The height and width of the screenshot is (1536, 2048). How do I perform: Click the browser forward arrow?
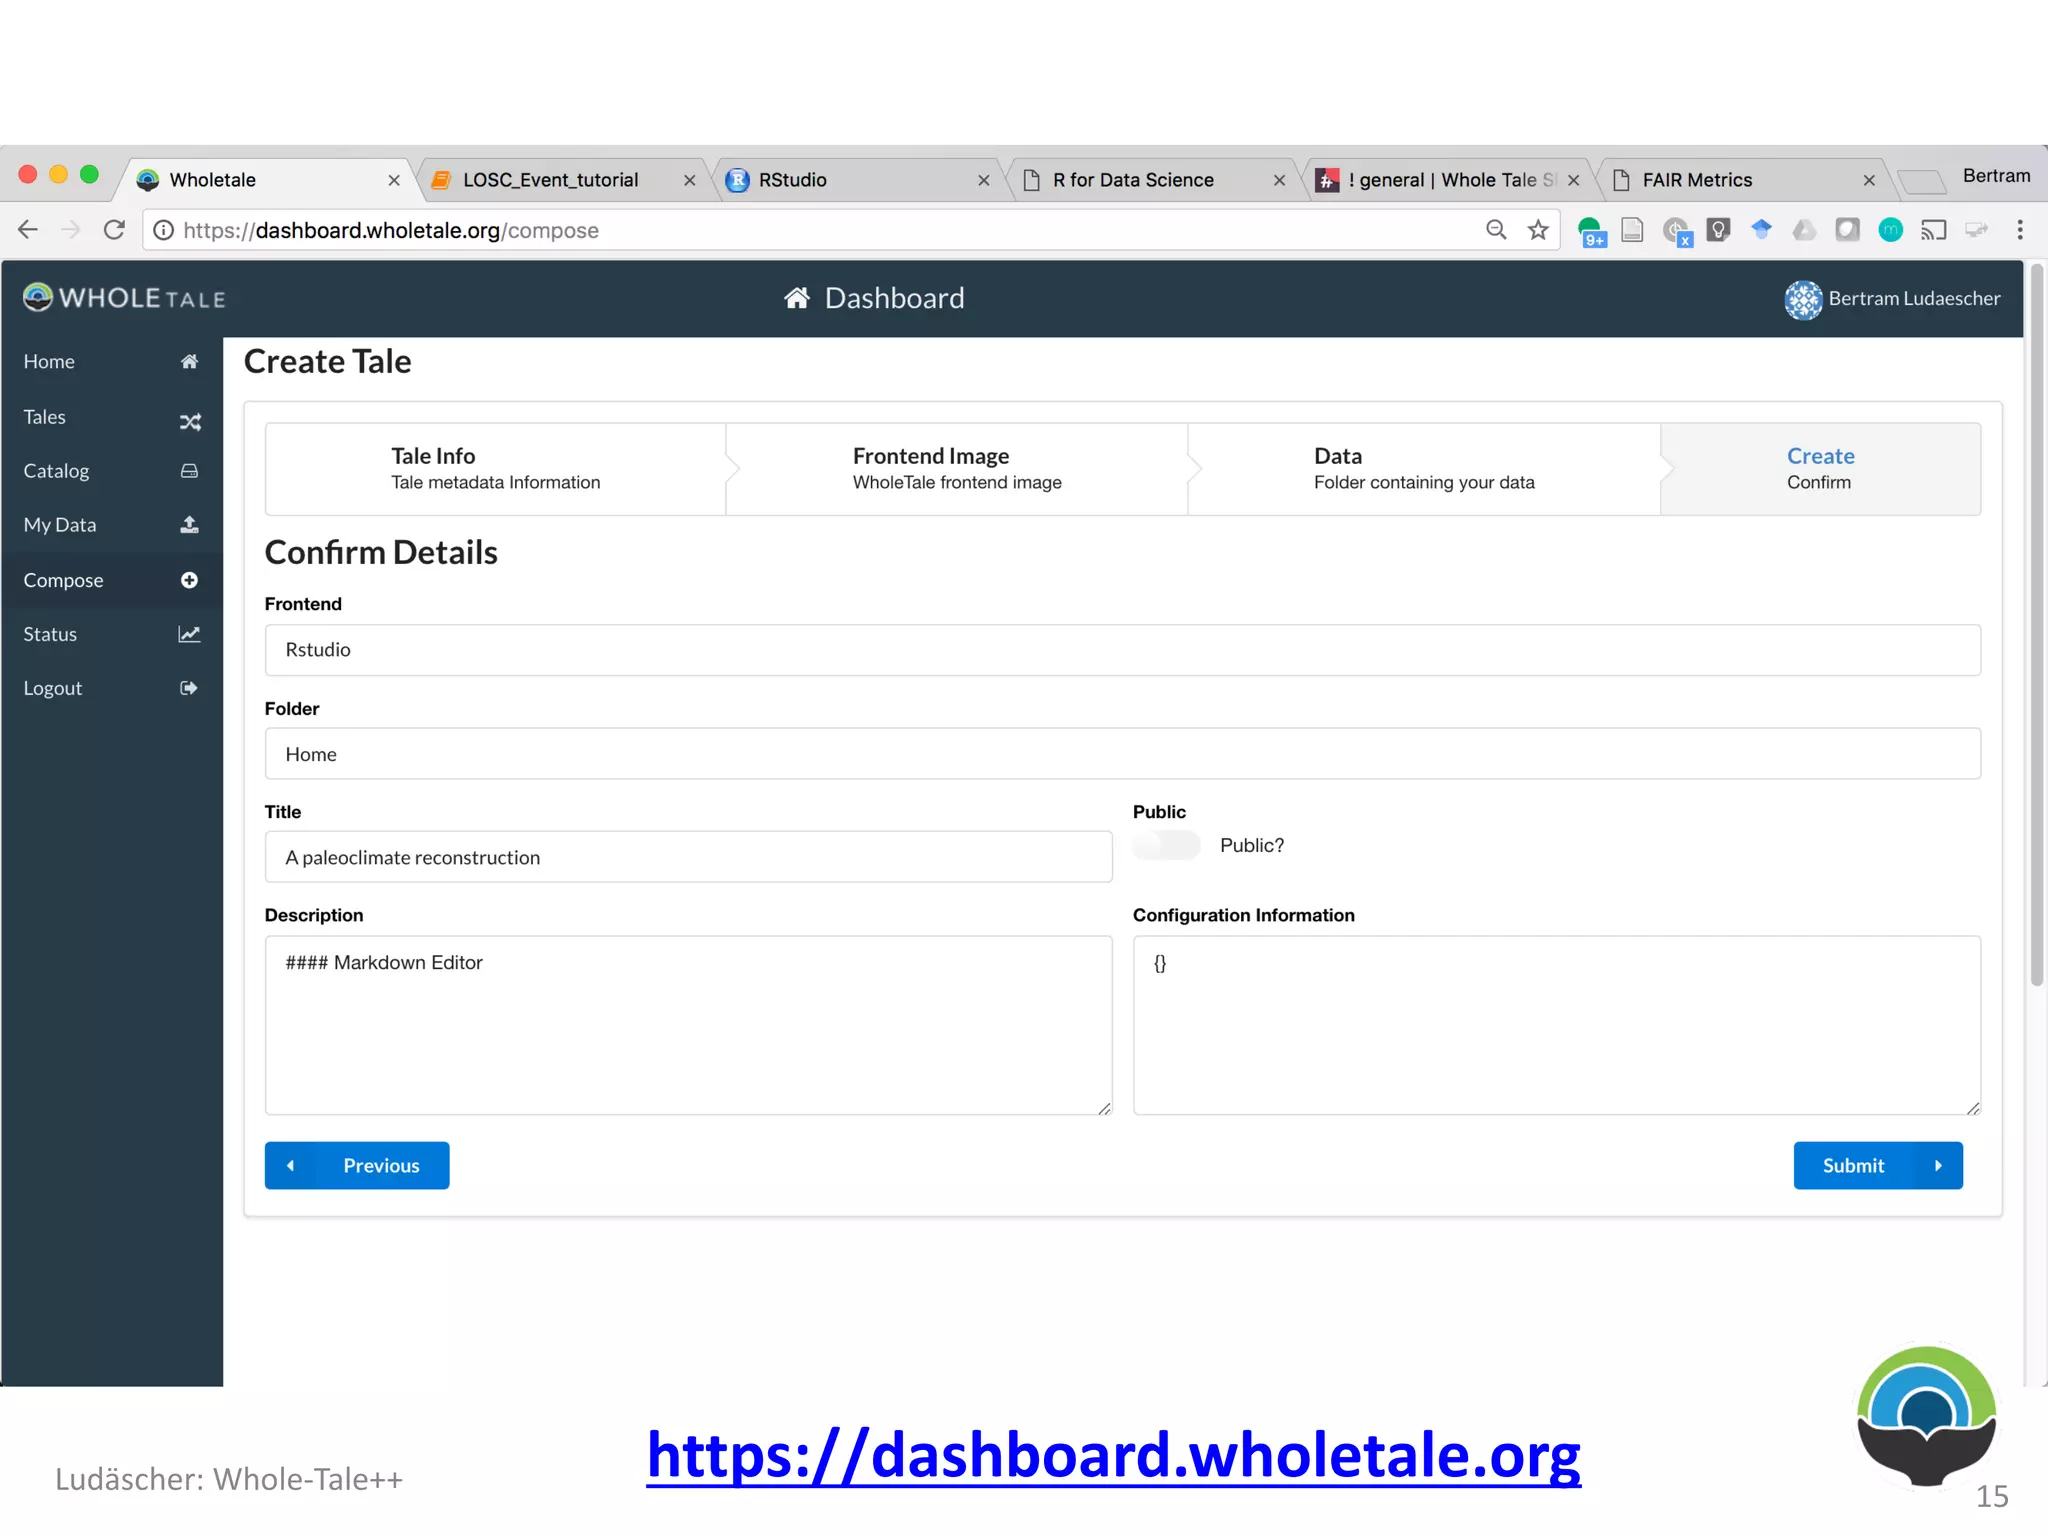point(70,230)
